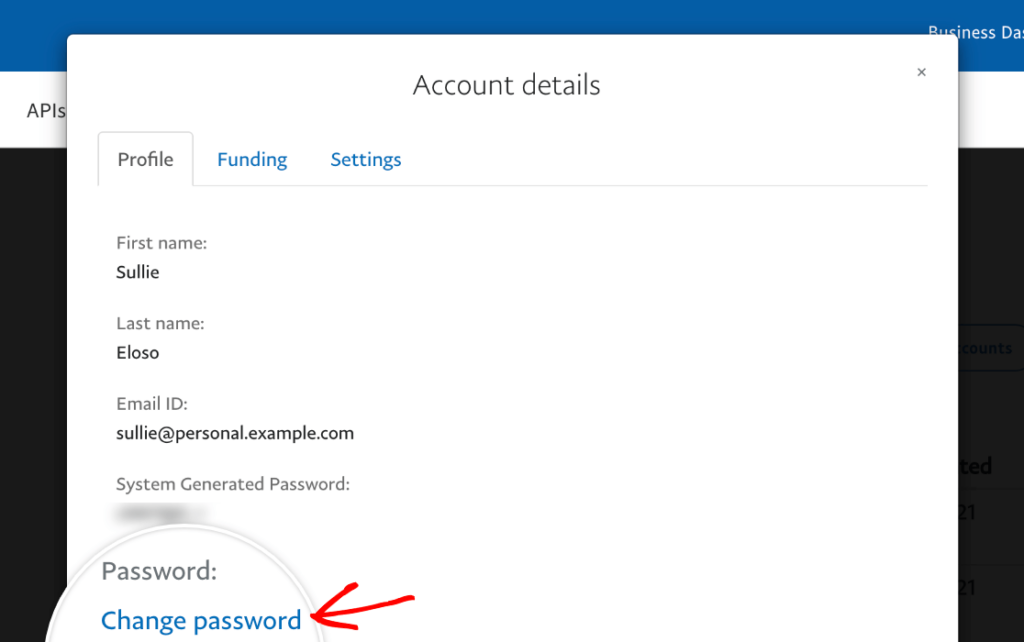Click the red arrow annotation
Viewport: 1024px width, 642px height.
(365, 610)
